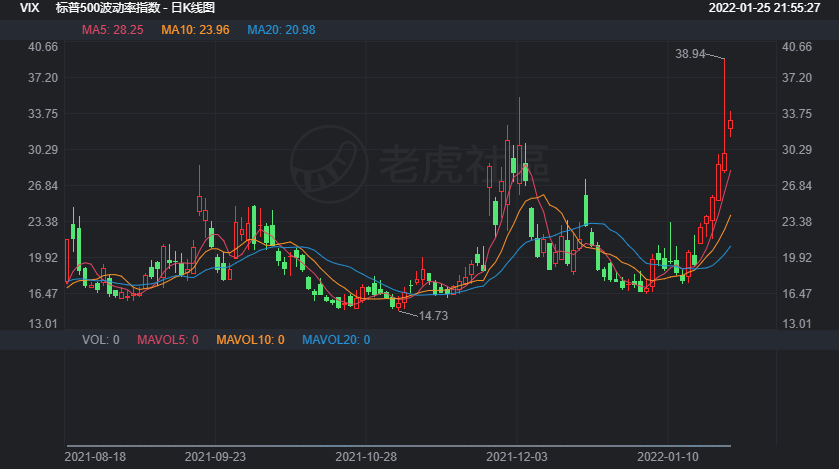The width and height of the screenshot is (839, 469).
Task: Click the latest red candlestick near 33.75
Action: [730, 124]
